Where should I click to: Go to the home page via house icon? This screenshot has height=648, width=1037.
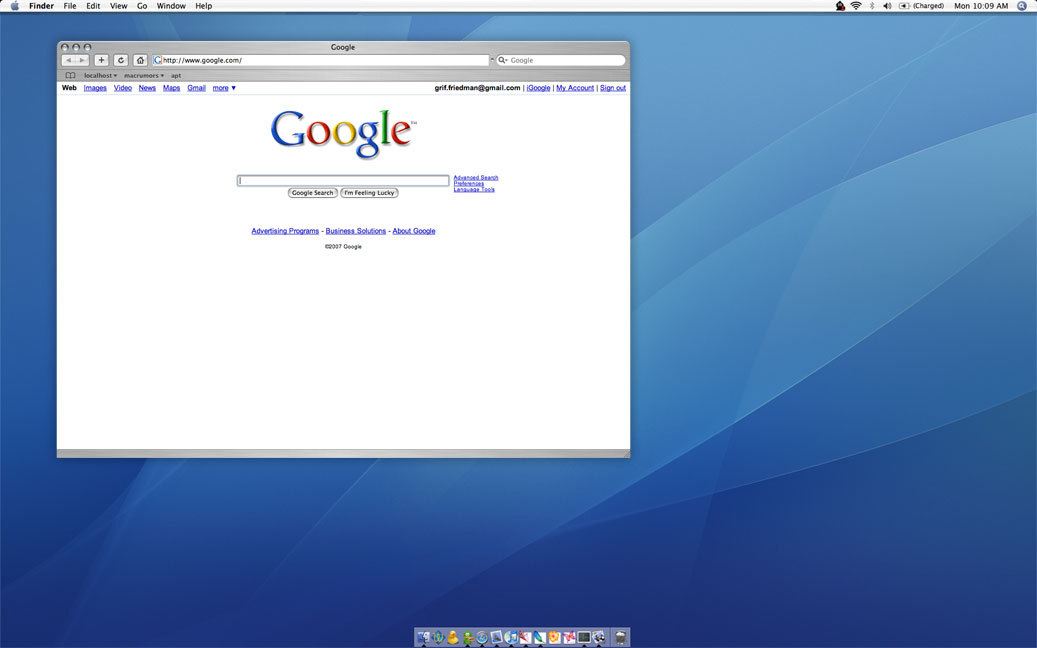(x=140, y=60)
